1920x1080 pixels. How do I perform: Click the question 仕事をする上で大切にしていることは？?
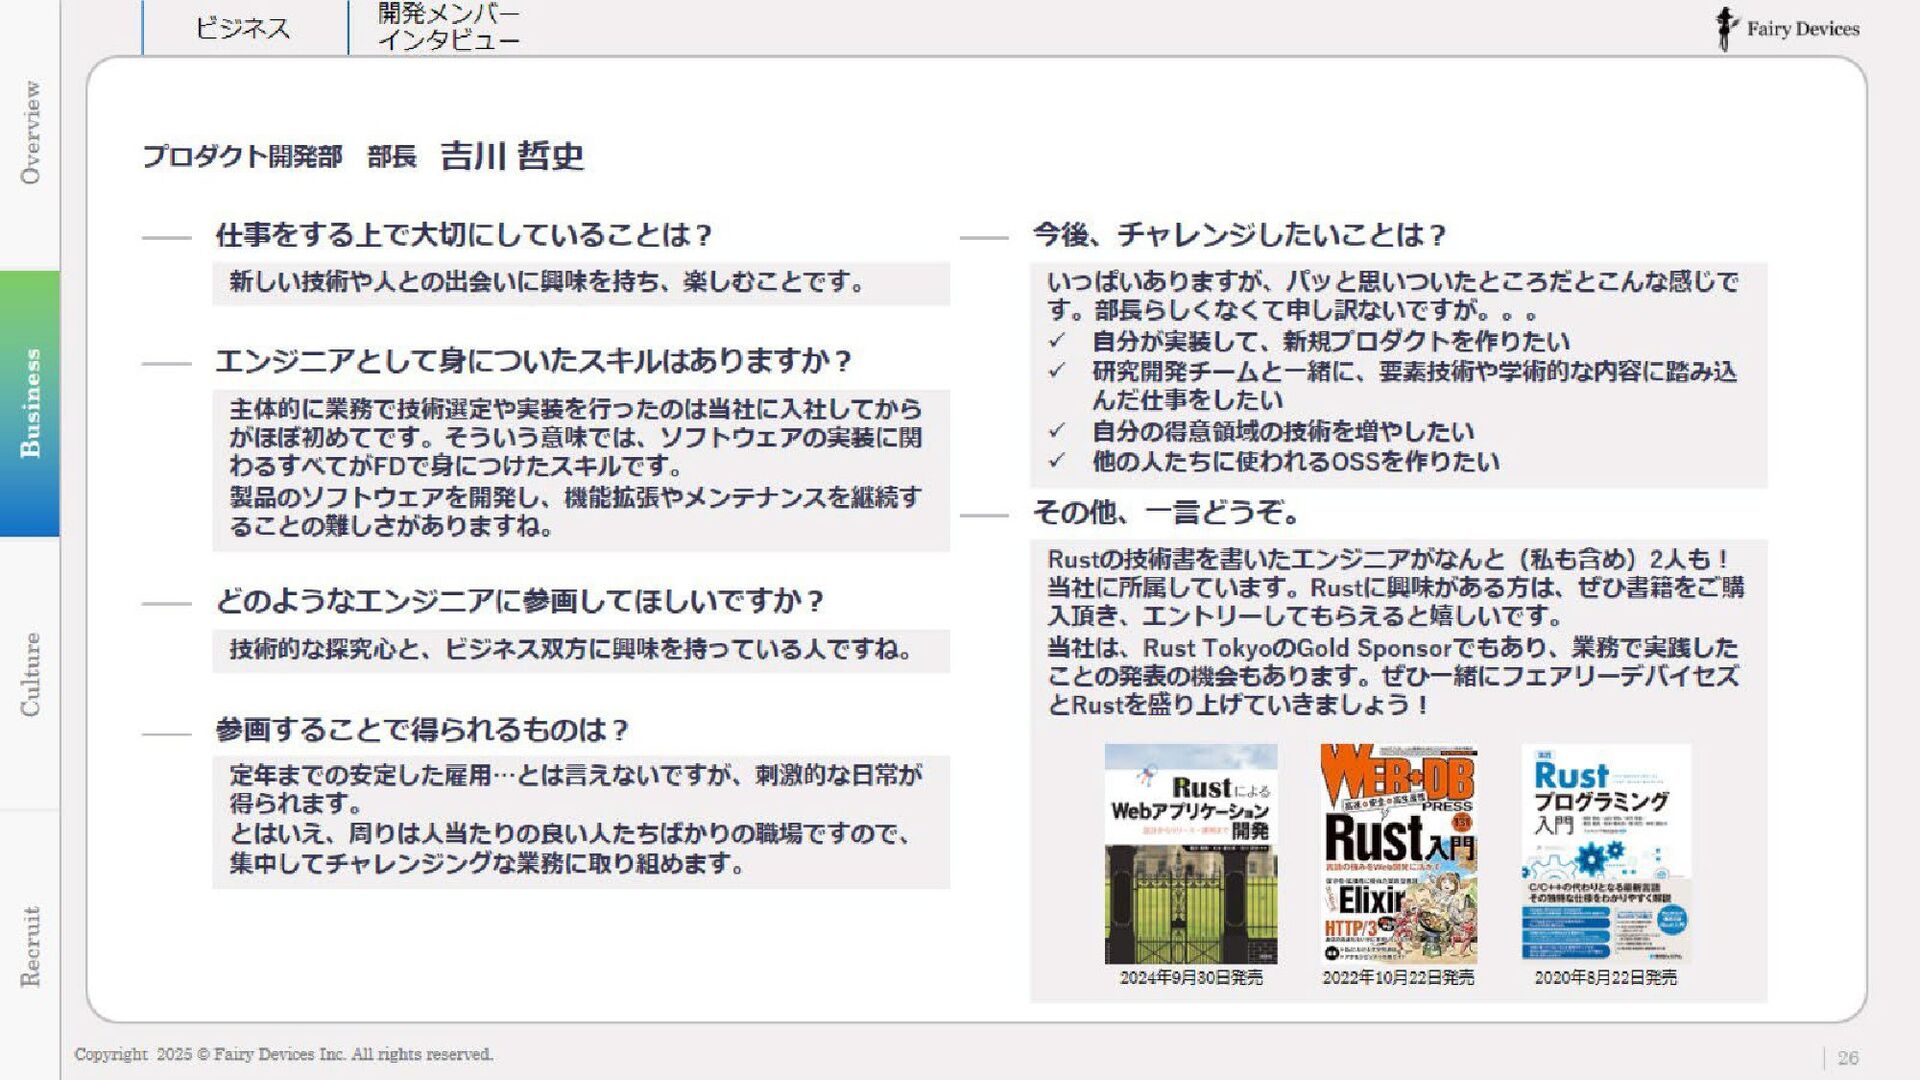point(464,235)
